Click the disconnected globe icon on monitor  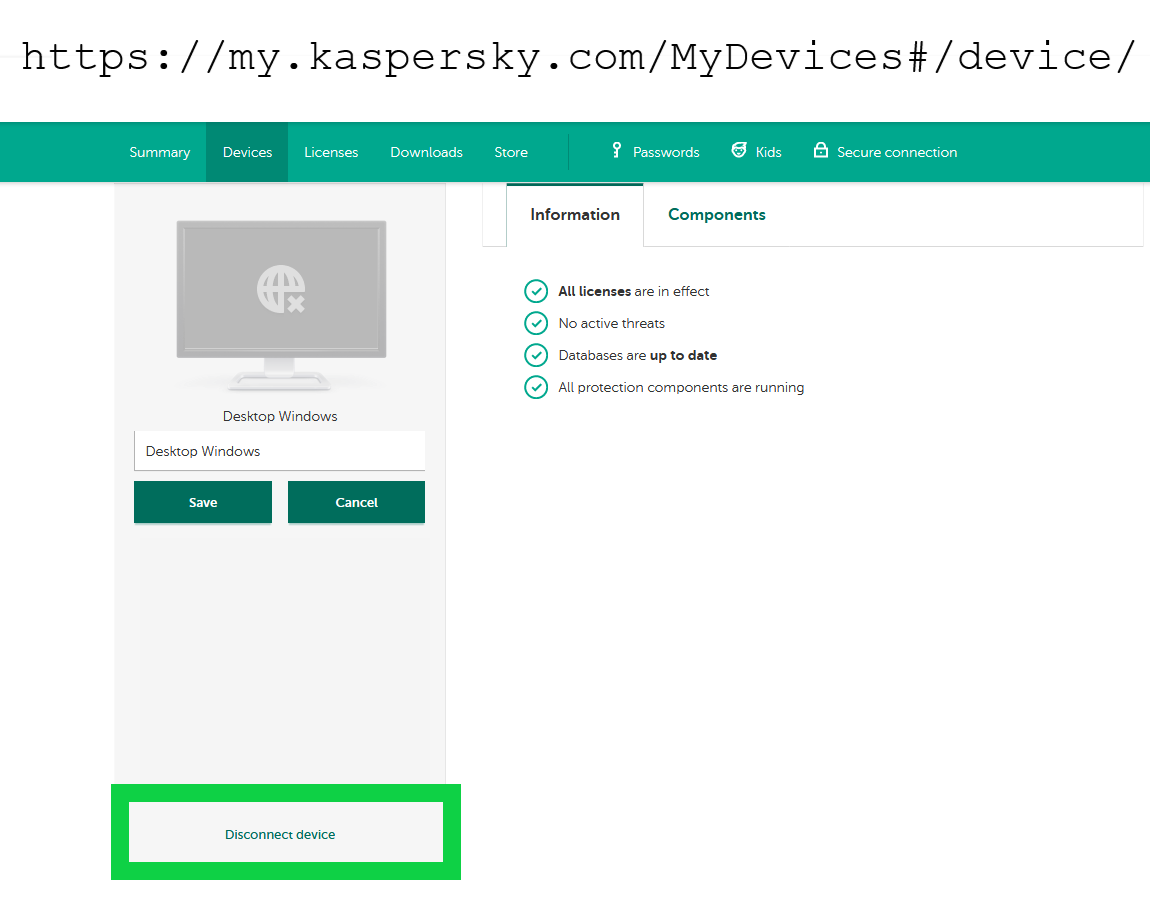click(281, 289)
